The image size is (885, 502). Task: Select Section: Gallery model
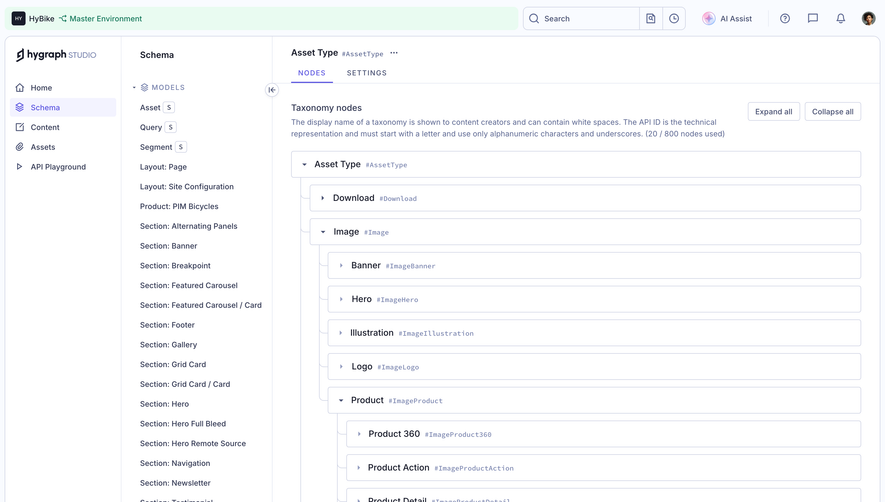168,344
